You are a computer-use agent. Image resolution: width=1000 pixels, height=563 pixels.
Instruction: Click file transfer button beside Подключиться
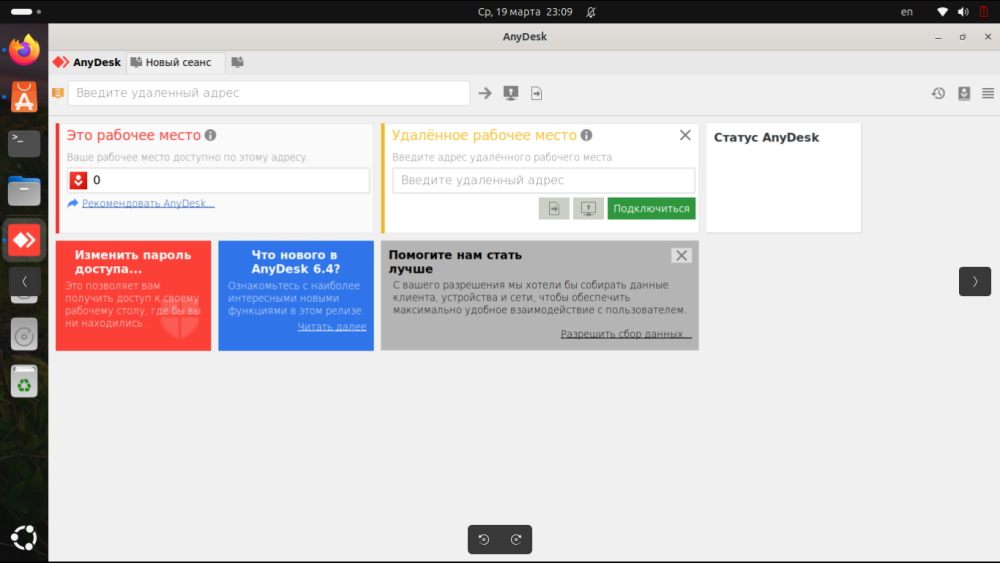pos(554,208)
